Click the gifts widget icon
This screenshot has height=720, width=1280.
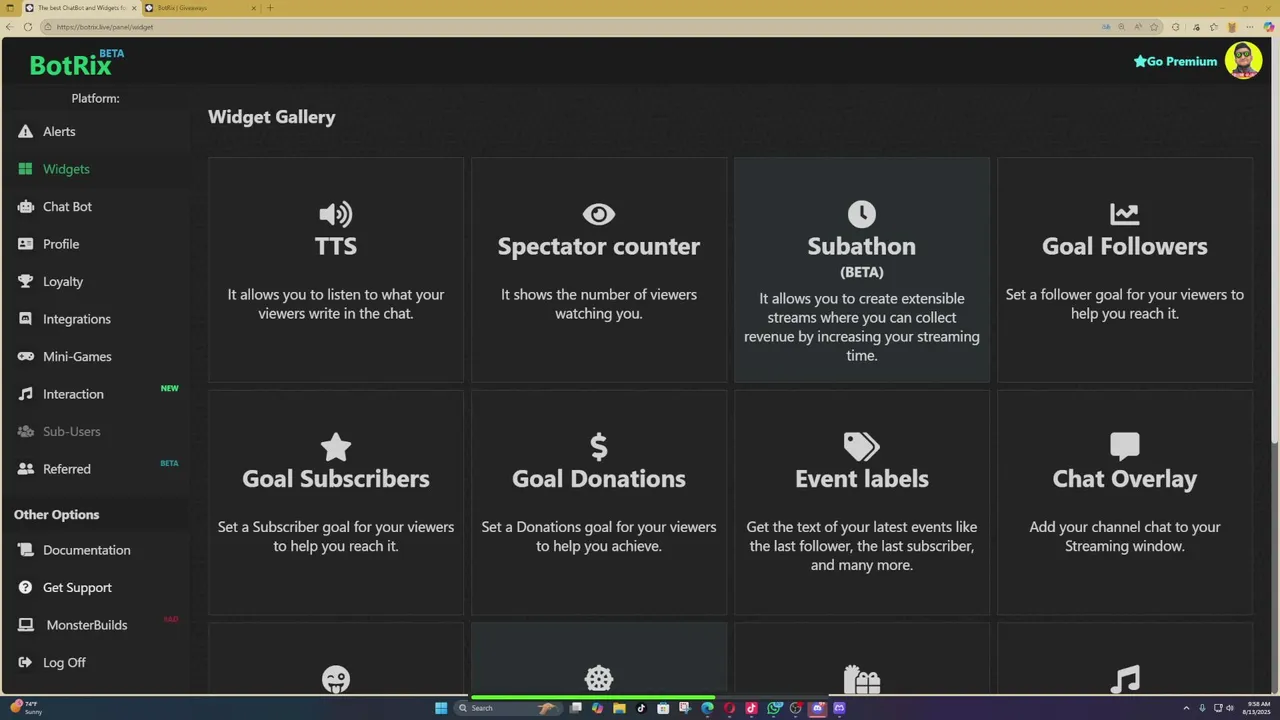click(861, 680)
